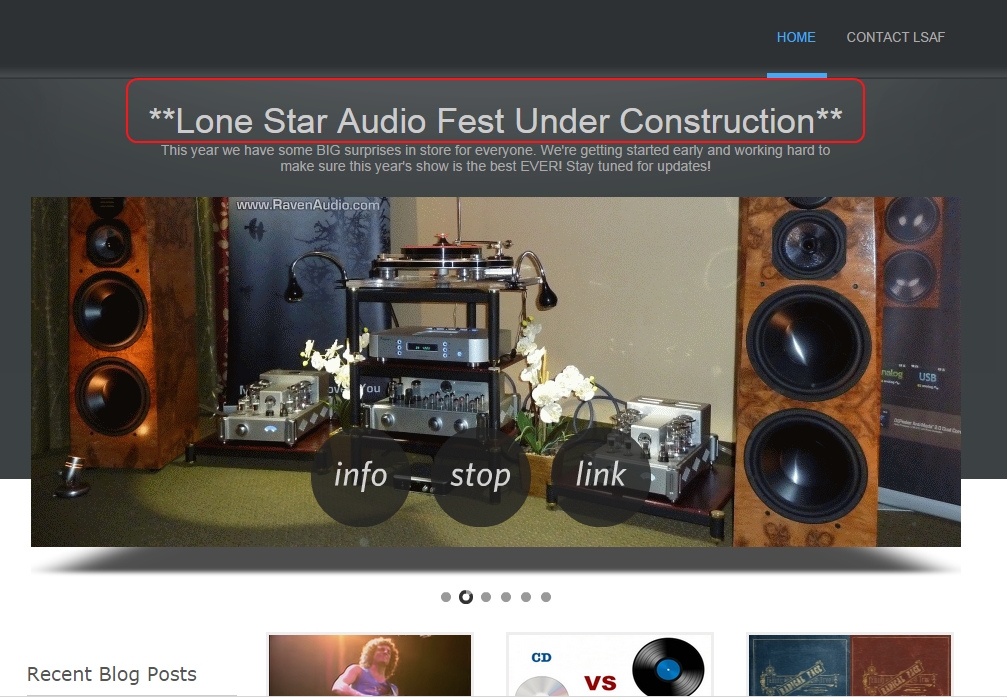Open the HOME menu item
Screen dimensions: 1007x697
(796, 37)
